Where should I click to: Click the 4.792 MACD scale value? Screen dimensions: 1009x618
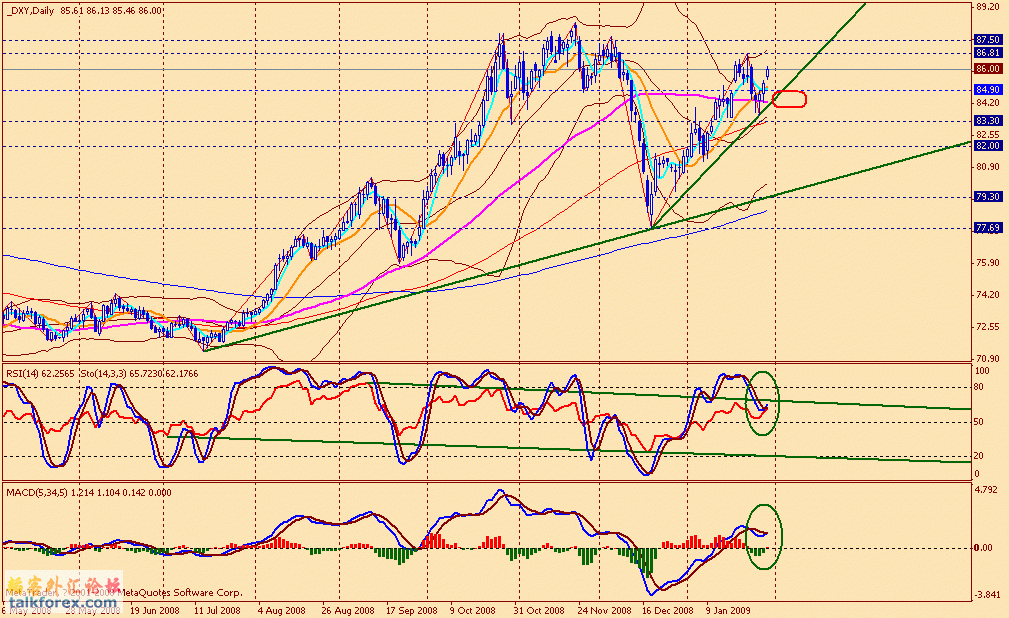986,490
